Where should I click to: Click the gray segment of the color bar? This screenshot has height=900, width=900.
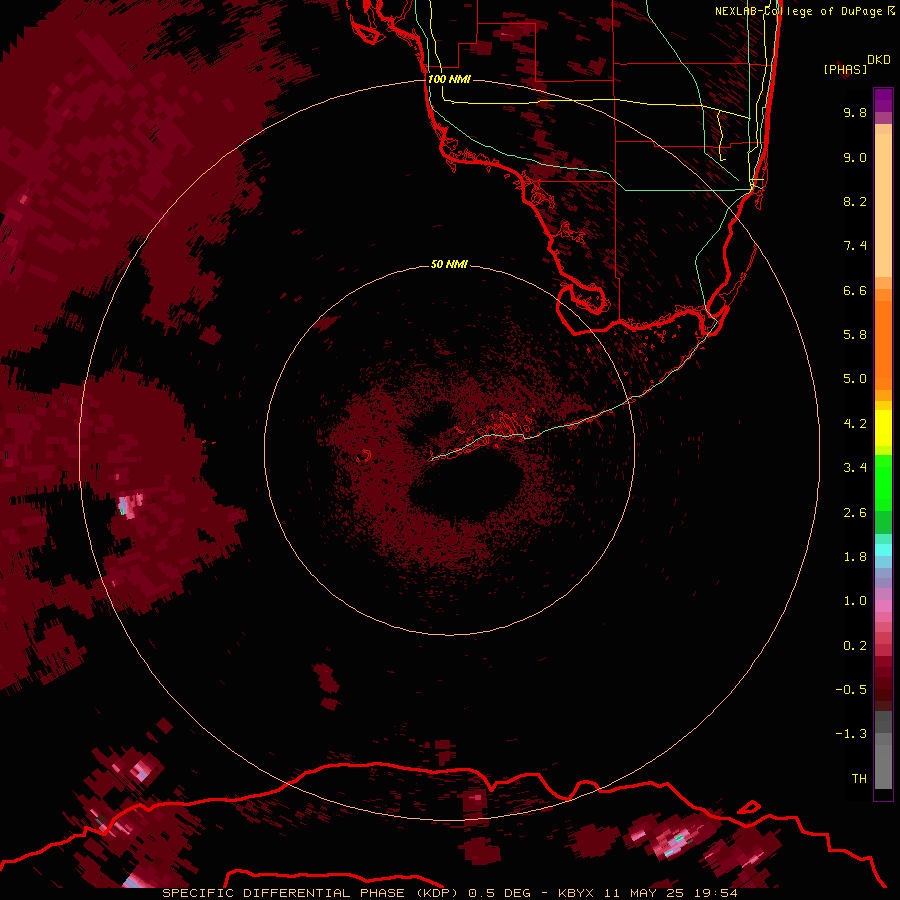tap(883, 750)
